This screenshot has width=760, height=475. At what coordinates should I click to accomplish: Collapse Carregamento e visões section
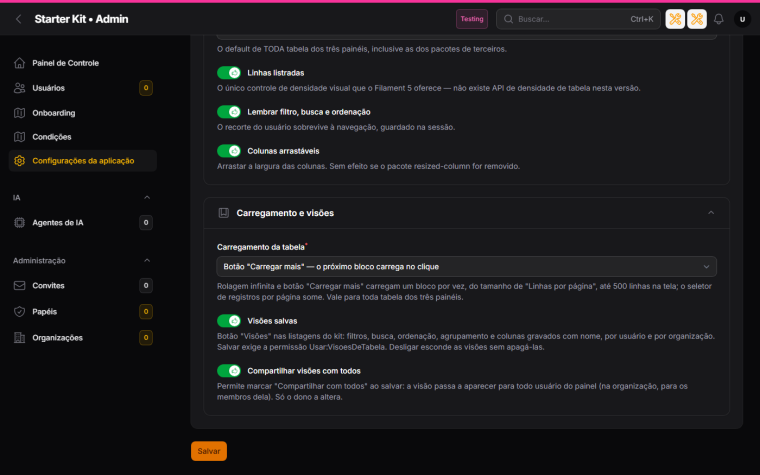coord(711,213)
